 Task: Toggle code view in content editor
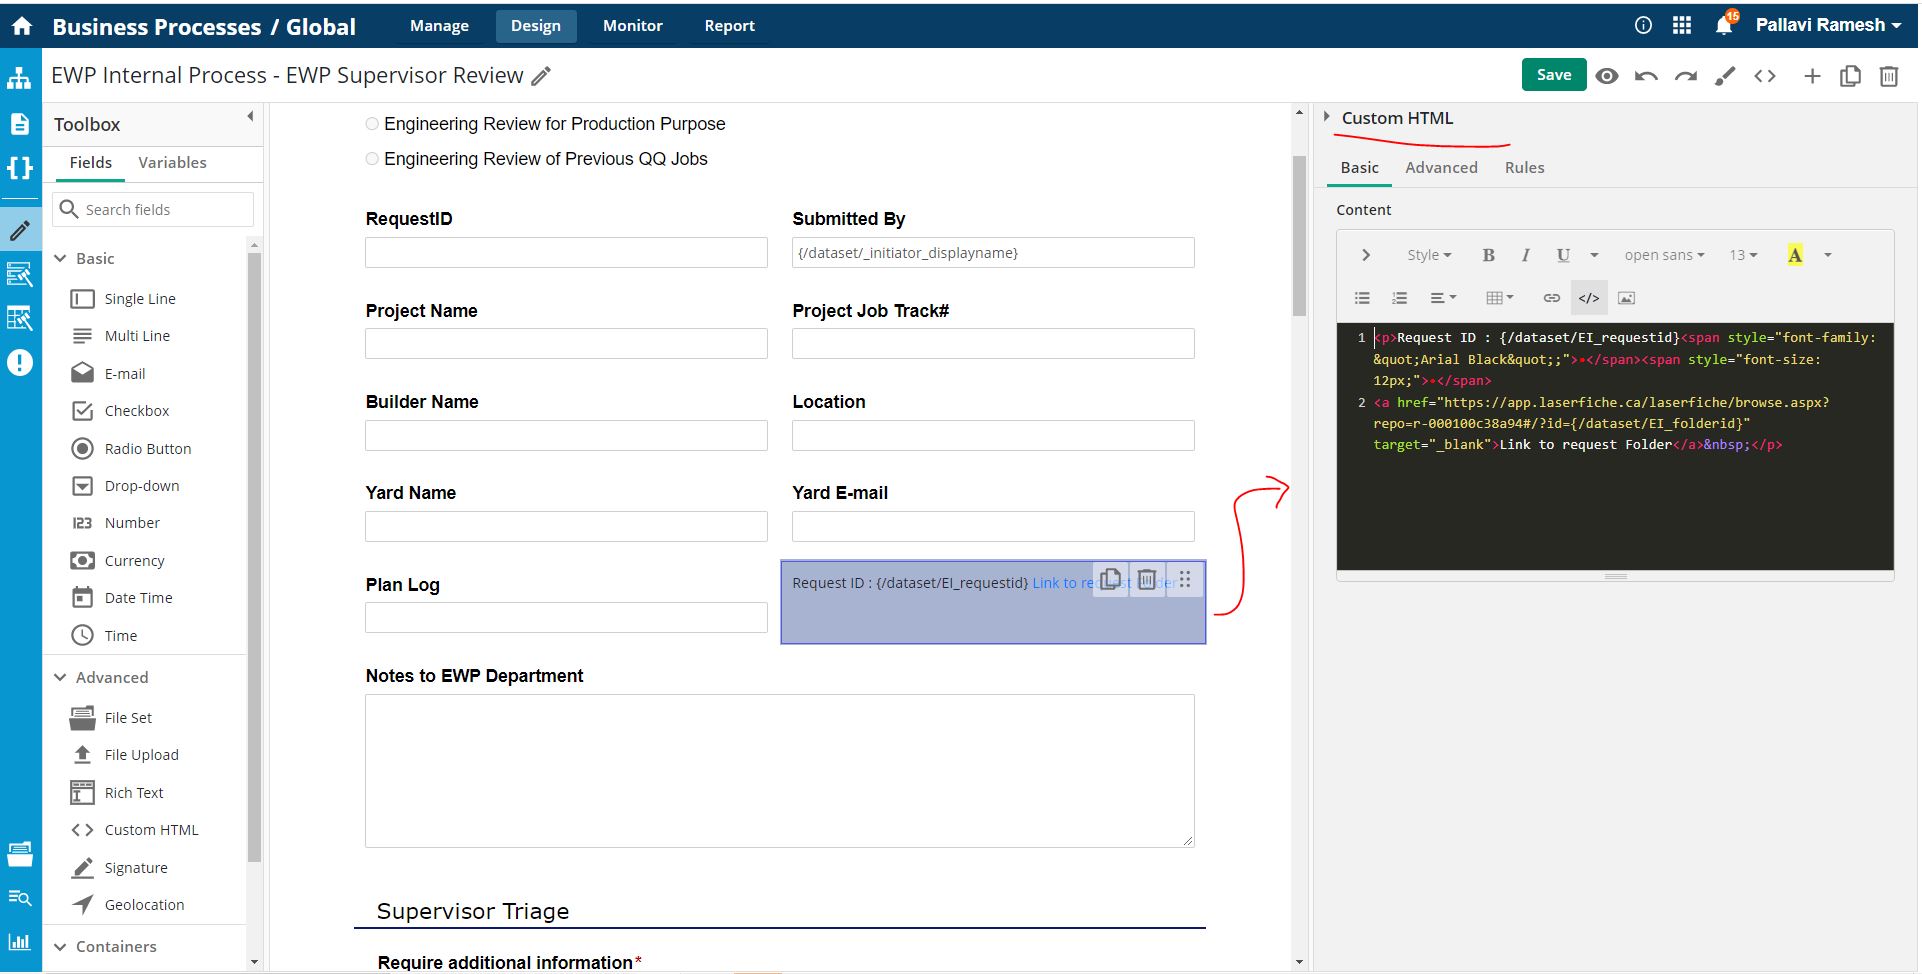click(1588, 298)
